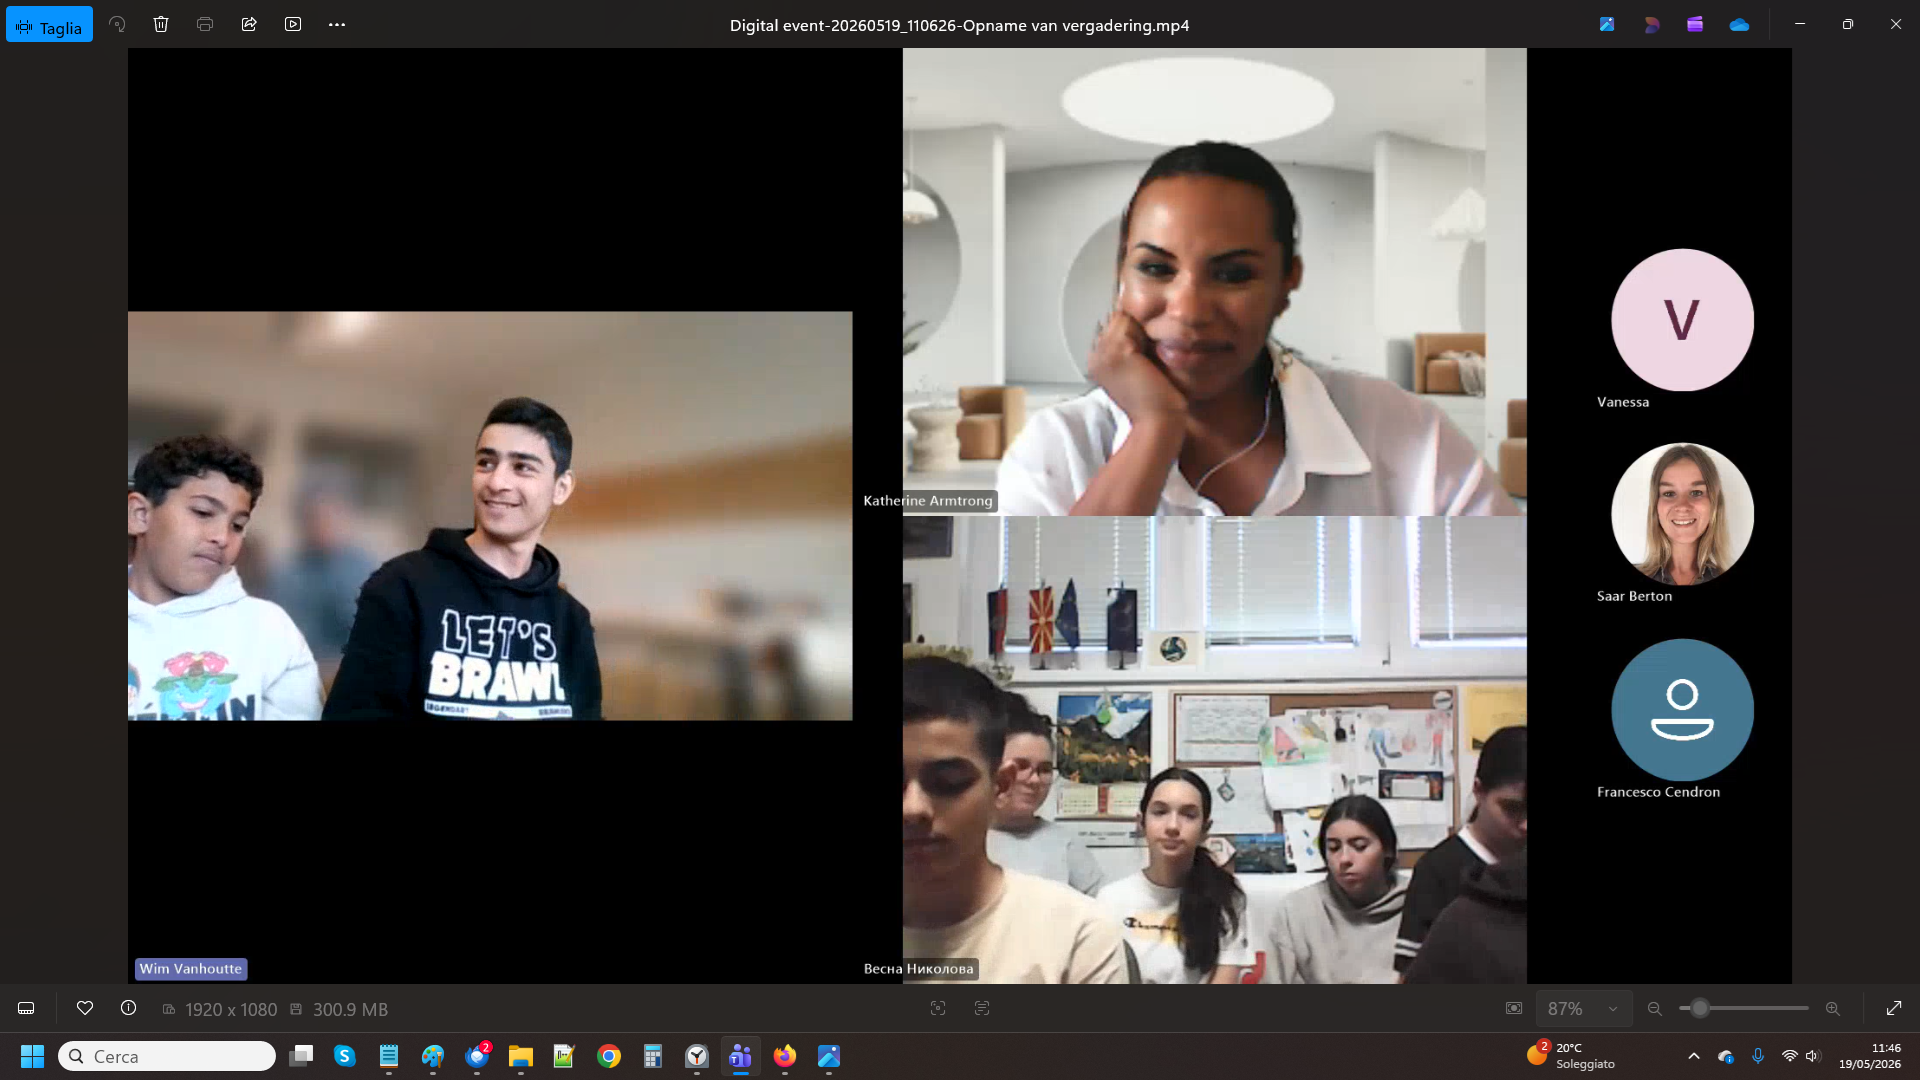Expand hidden system tray icons chevron

tap(1693, 1056)
